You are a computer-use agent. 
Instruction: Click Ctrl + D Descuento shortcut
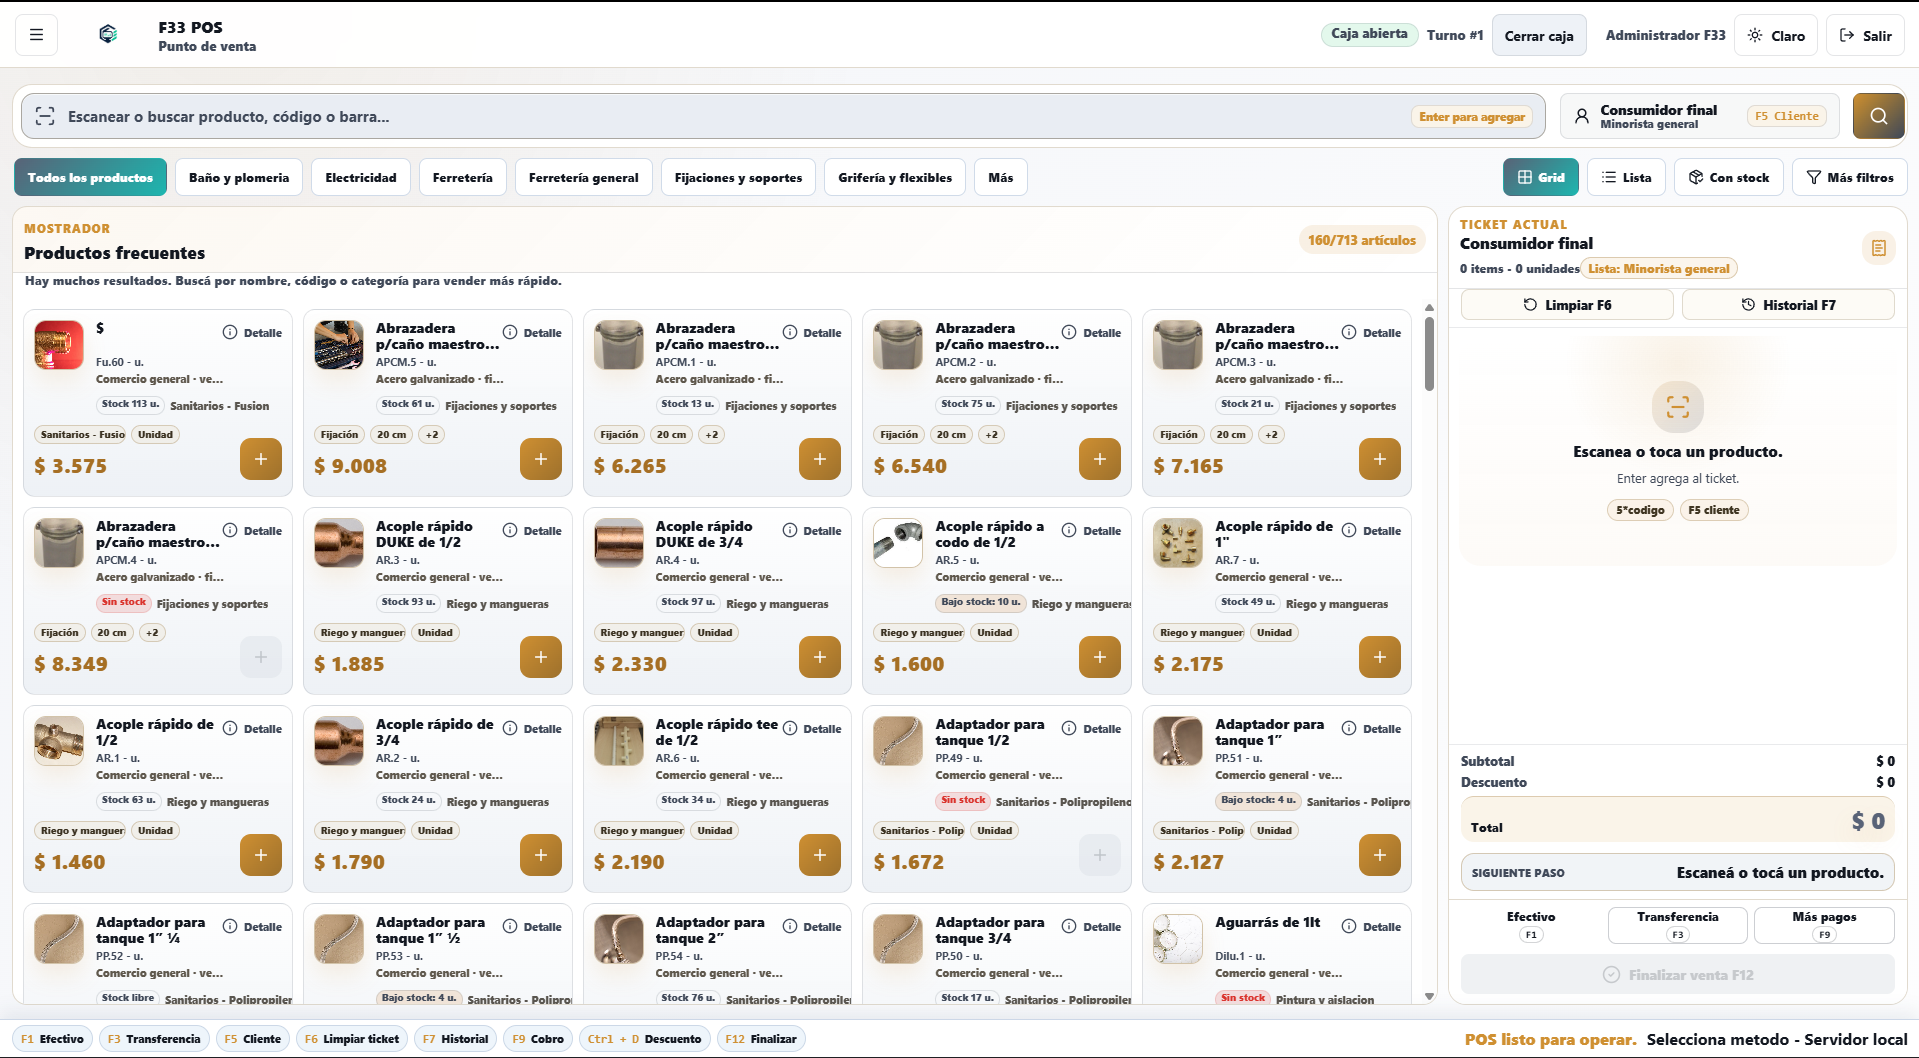644,1039
